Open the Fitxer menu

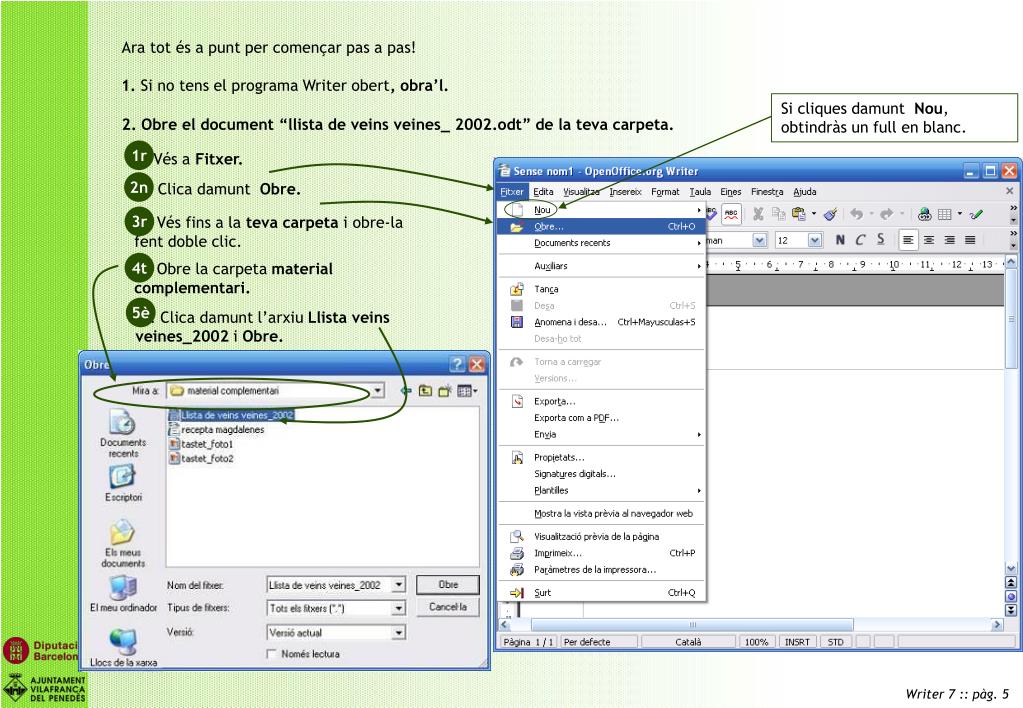click(512, 192)
